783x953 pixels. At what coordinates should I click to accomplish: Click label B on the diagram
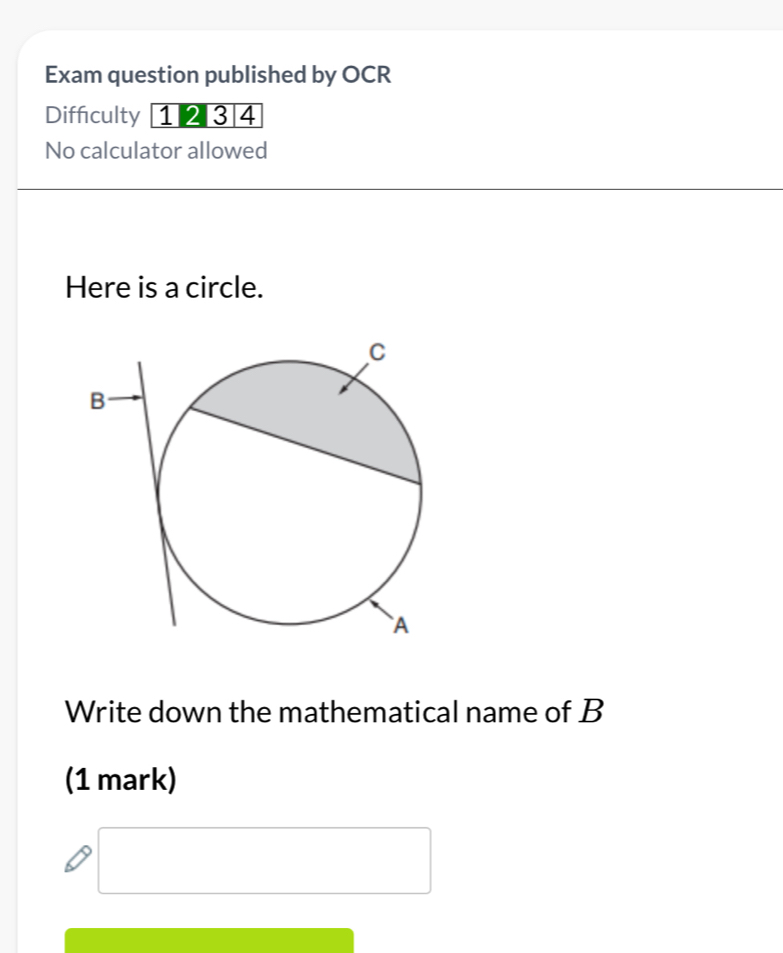(x=97, y=401)
